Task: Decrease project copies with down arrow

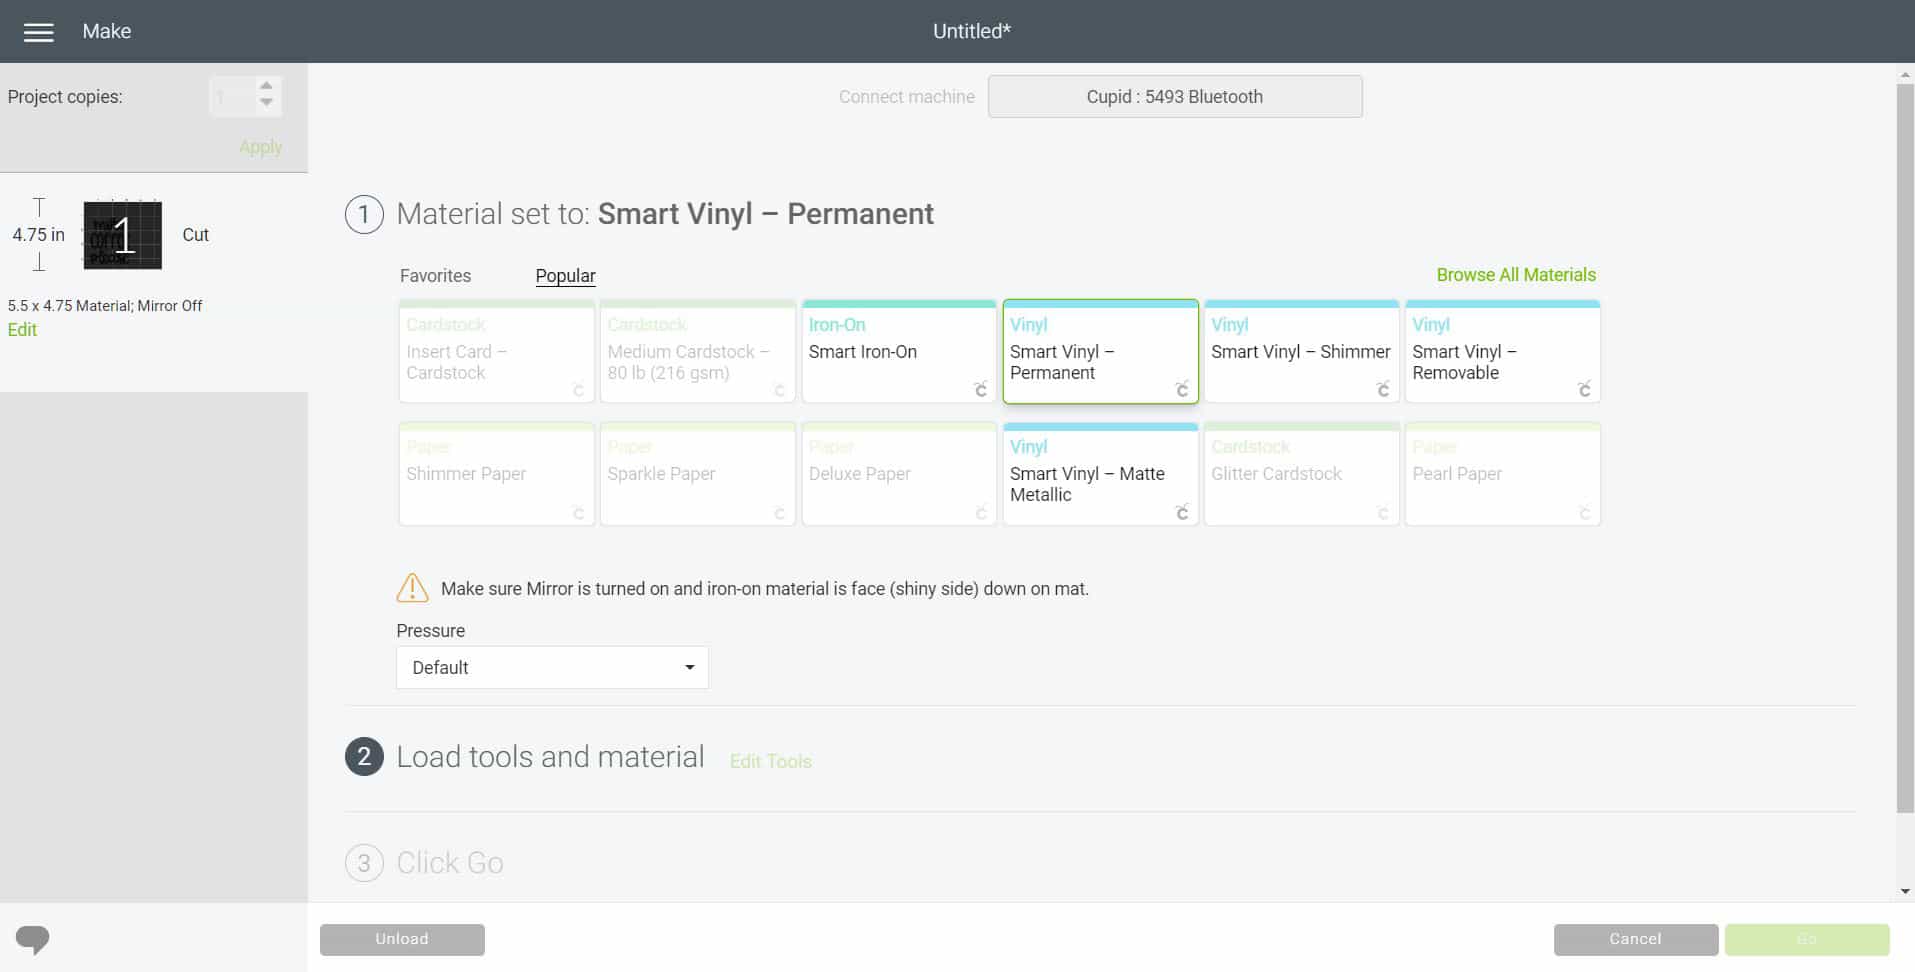Action: [266, 103]
